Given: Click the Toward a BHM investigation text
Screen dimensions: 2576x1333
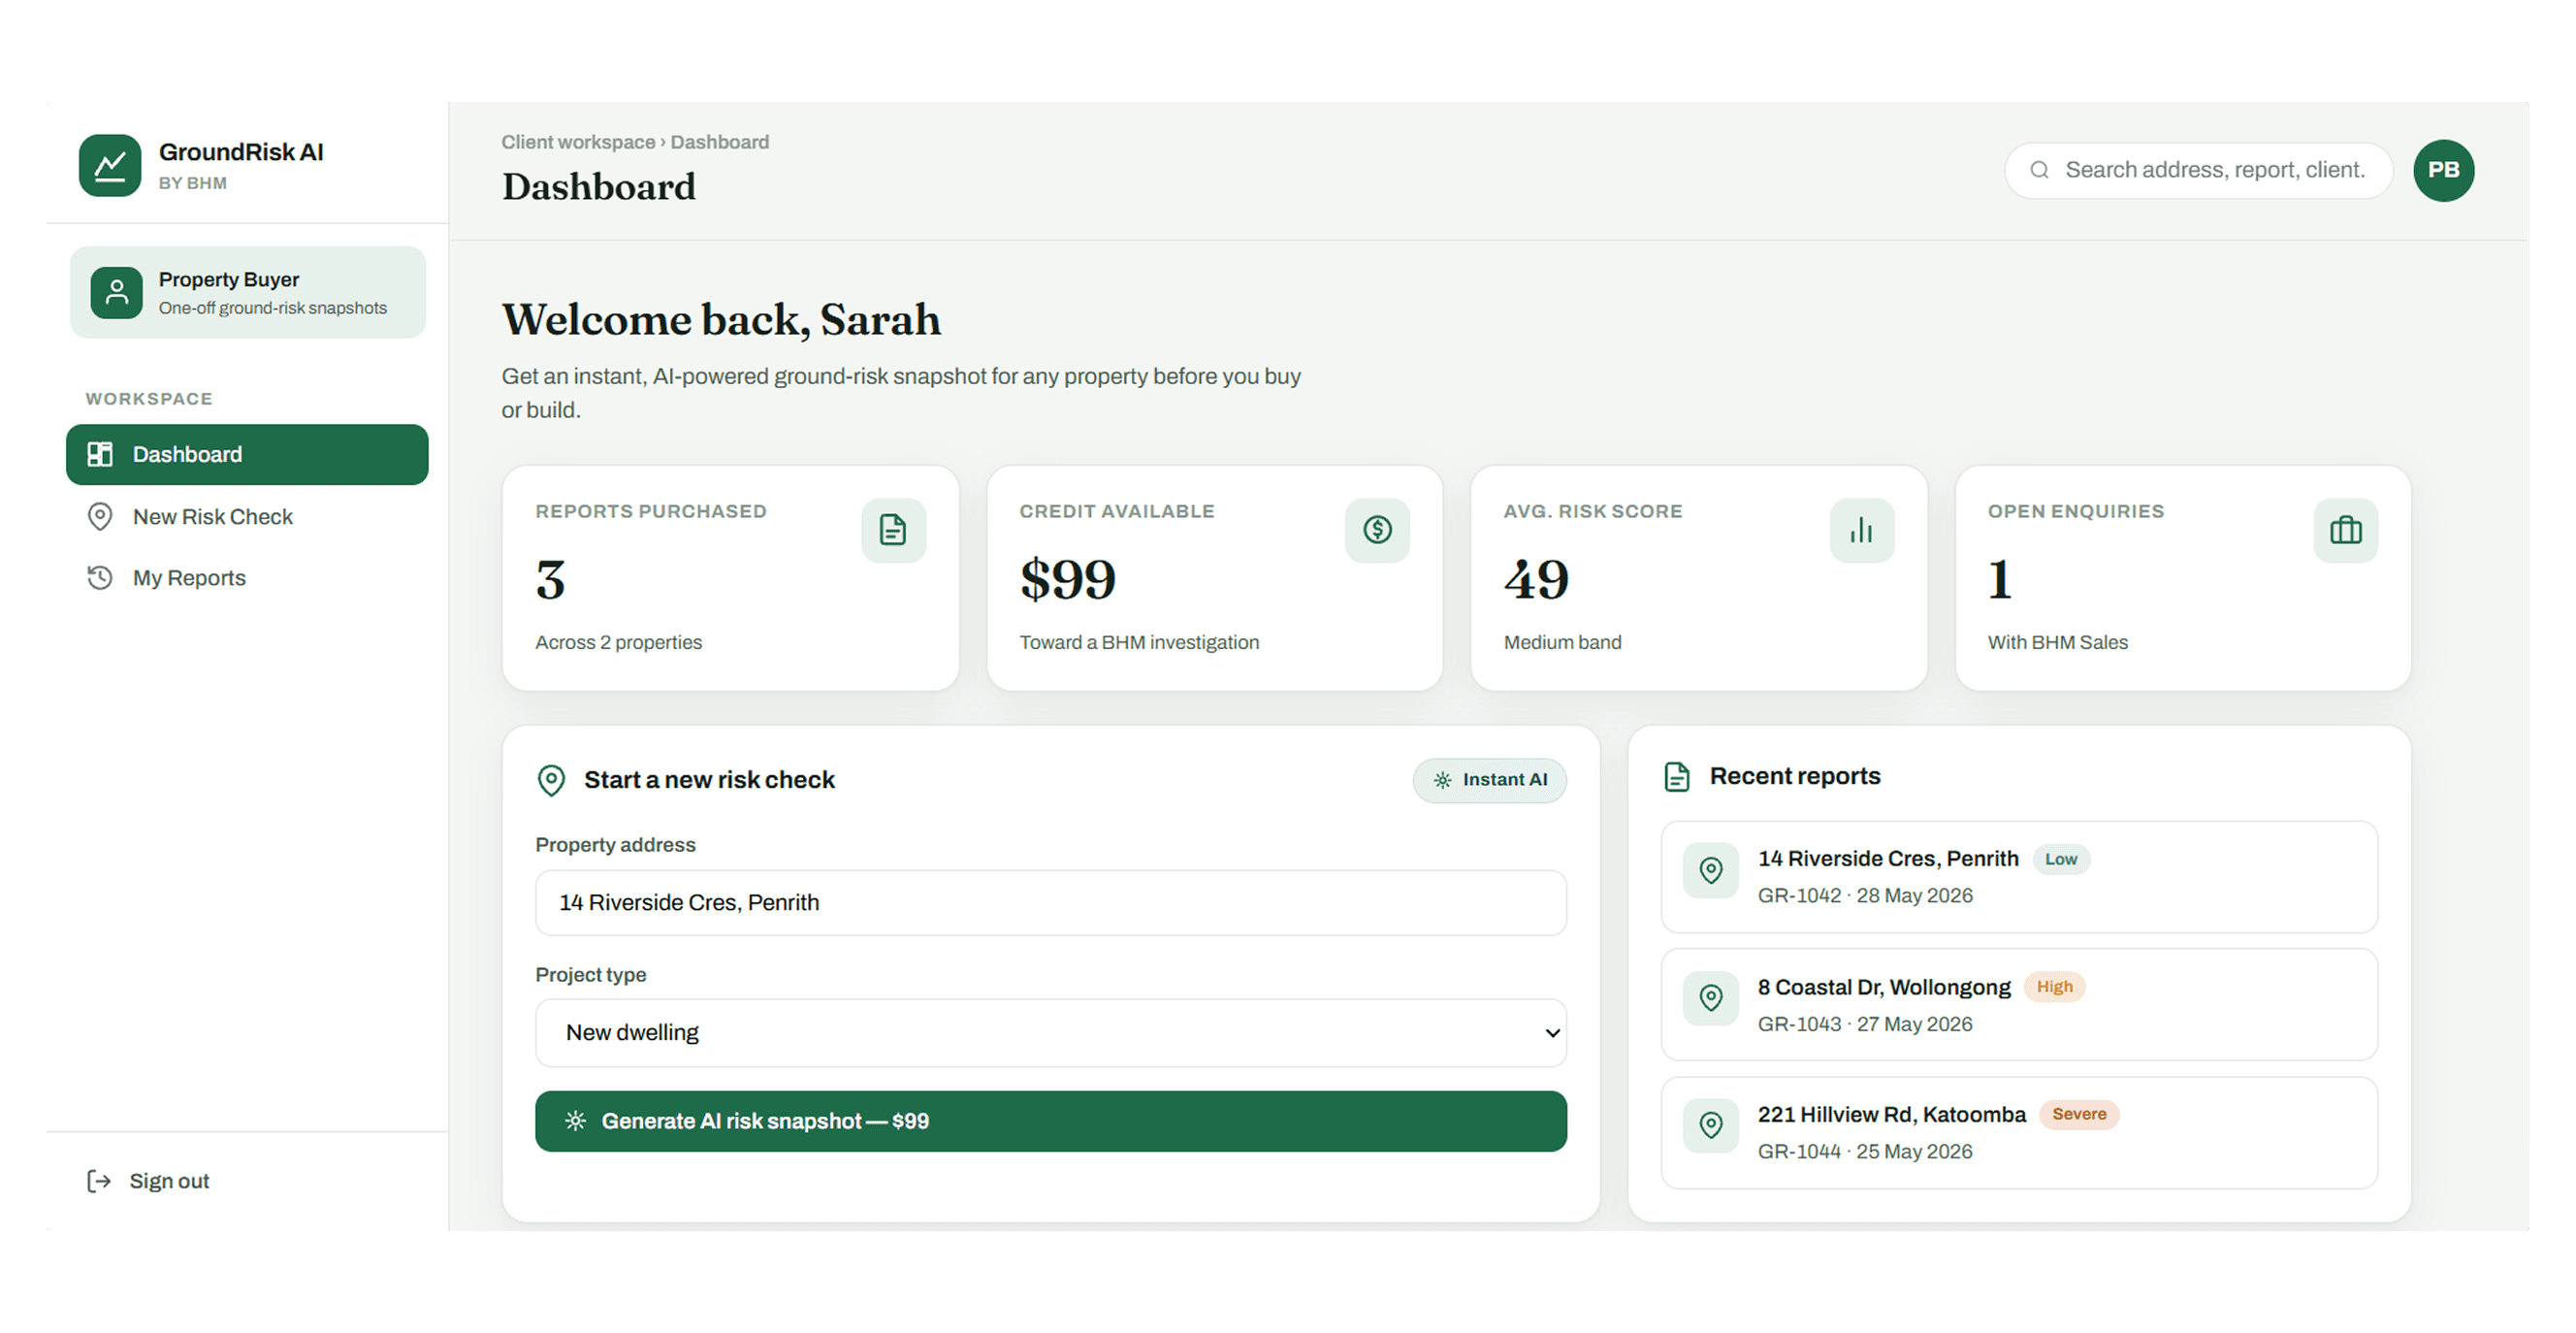Looking at the screenshot, I should (1139, 642).
